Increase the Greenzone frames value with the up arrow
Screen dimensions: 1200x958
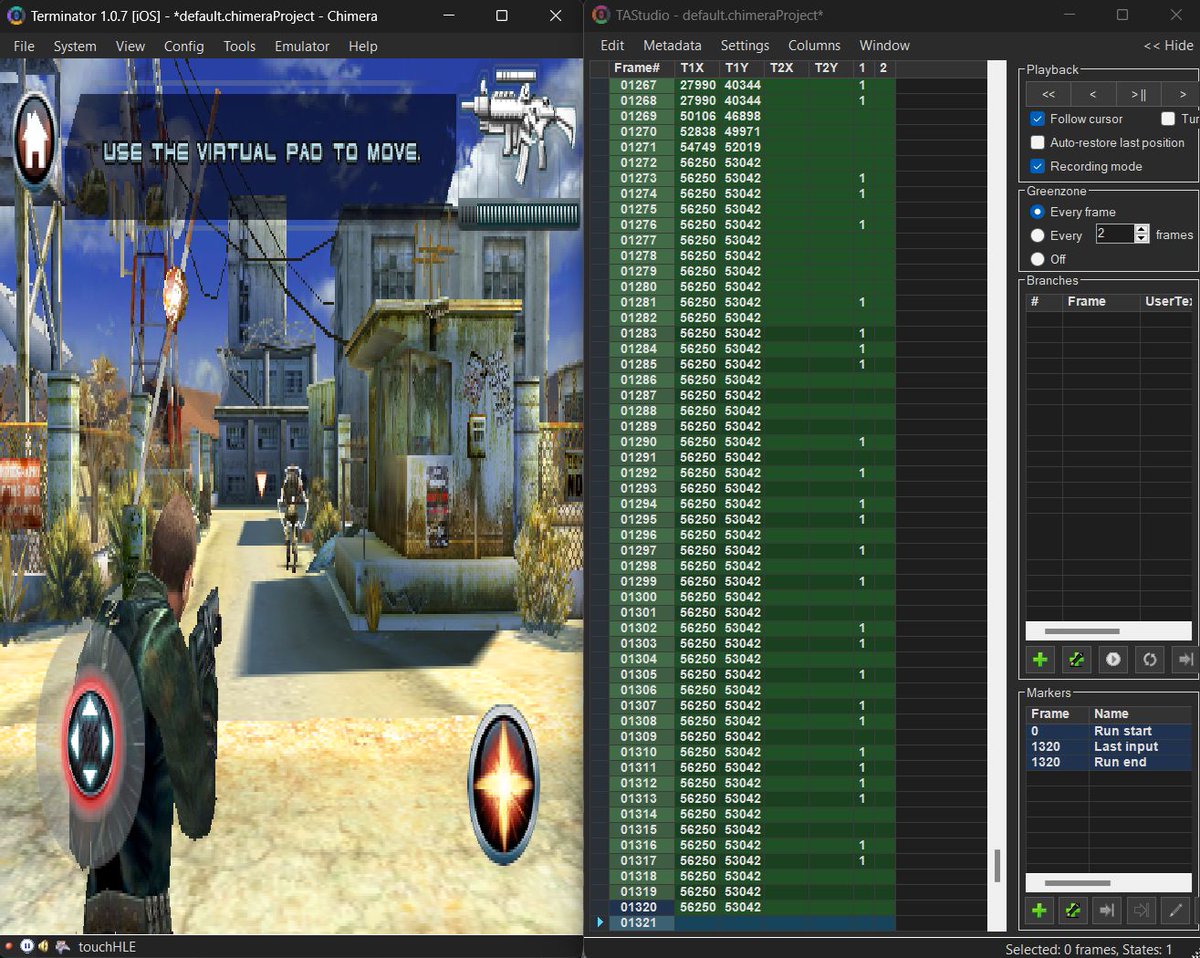(x=1142, y=229)
